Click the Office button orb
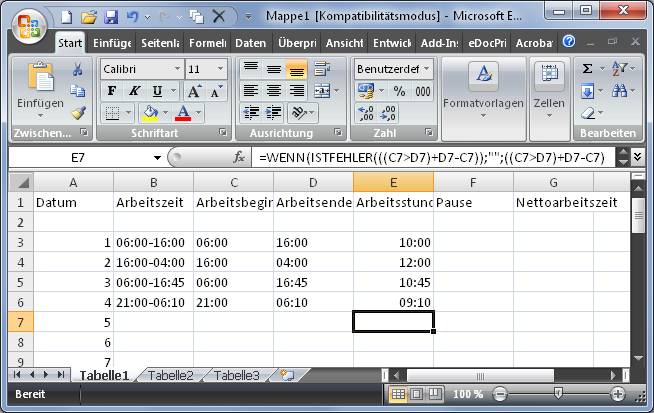 28,26
